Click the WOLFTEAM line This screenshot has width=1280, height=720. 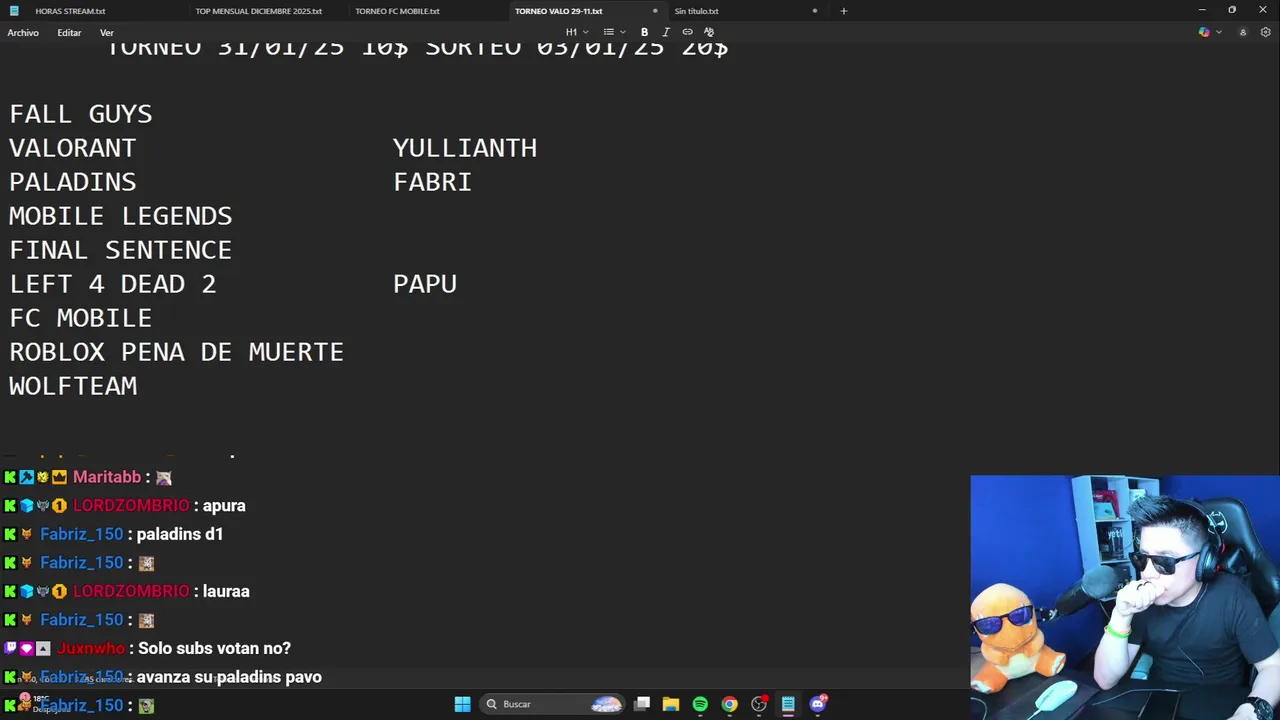(x=73, y=386)
